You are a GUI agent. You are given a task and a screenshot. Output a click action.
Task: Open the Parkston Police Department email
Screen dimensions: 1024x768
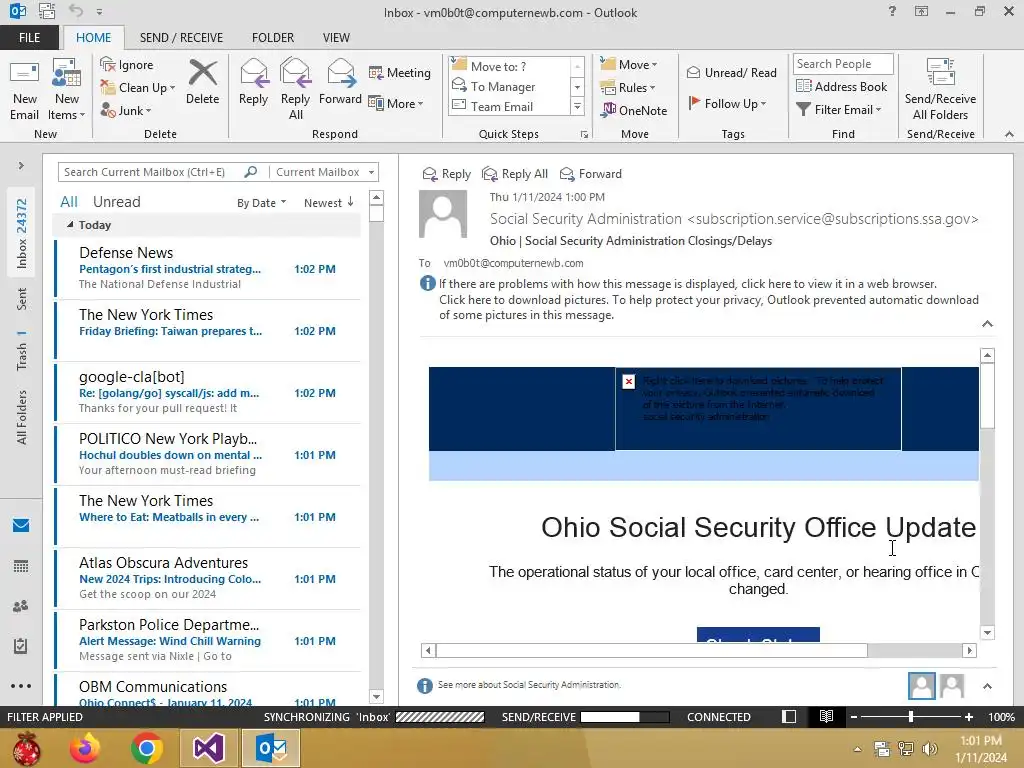208,641
